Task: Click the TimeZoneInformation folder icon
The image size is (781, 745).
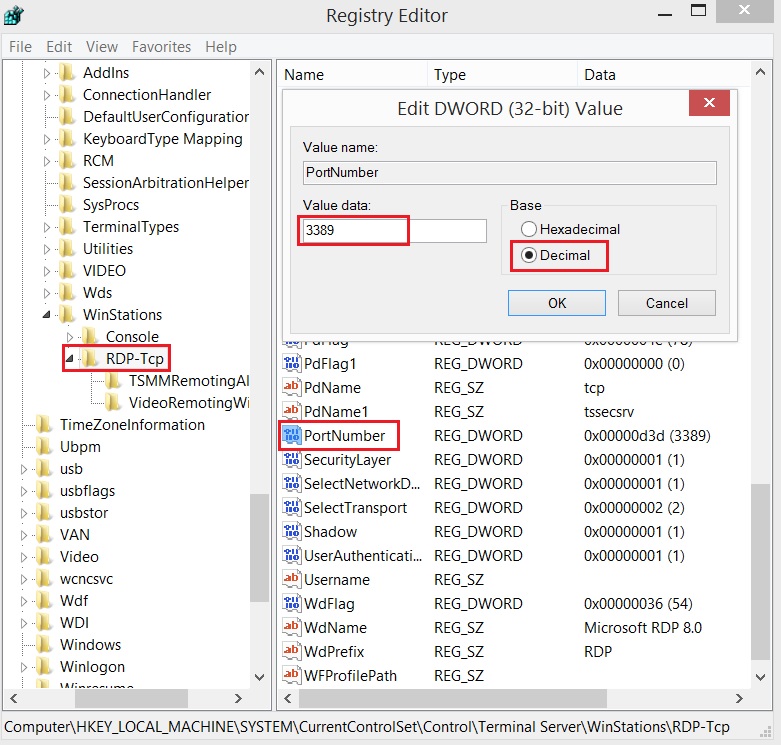Action: point(44,425)
